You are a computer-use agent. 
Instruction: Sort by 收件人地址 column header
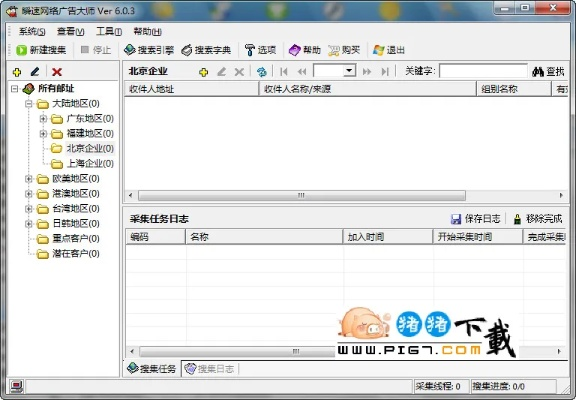click(x=192, y=89)
